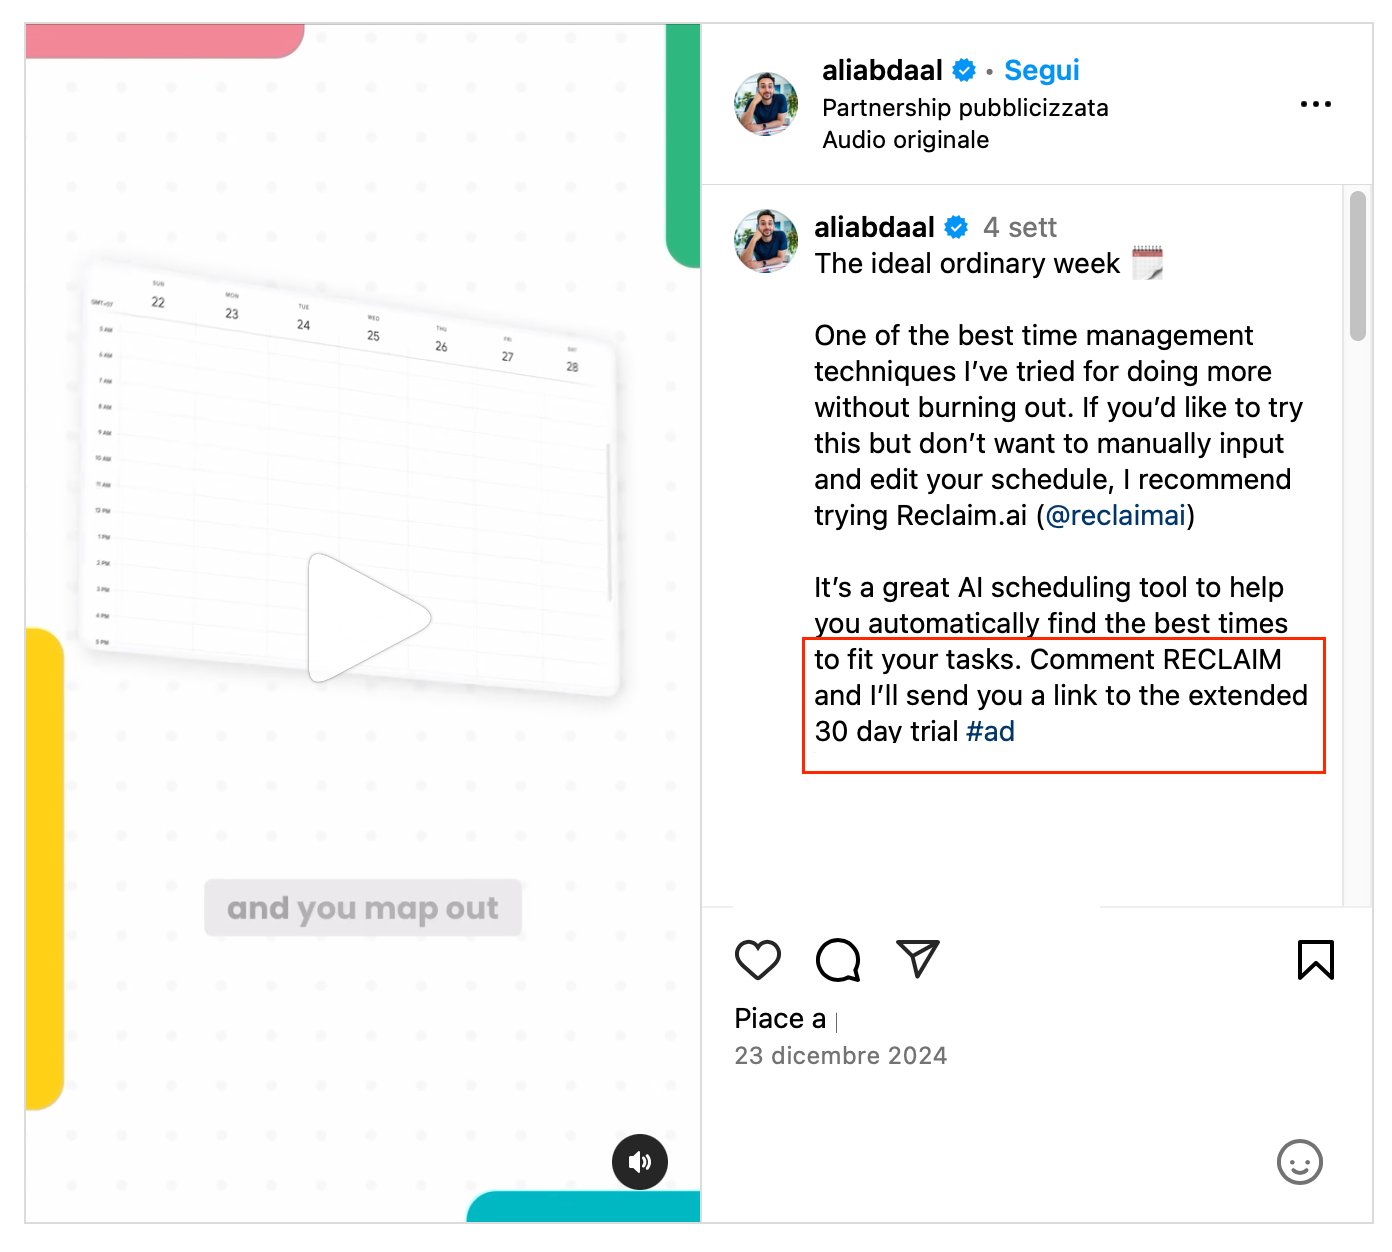Click the Piace a likes text
Viewport: 1392px width, 1252px height.
[780, 1019]
